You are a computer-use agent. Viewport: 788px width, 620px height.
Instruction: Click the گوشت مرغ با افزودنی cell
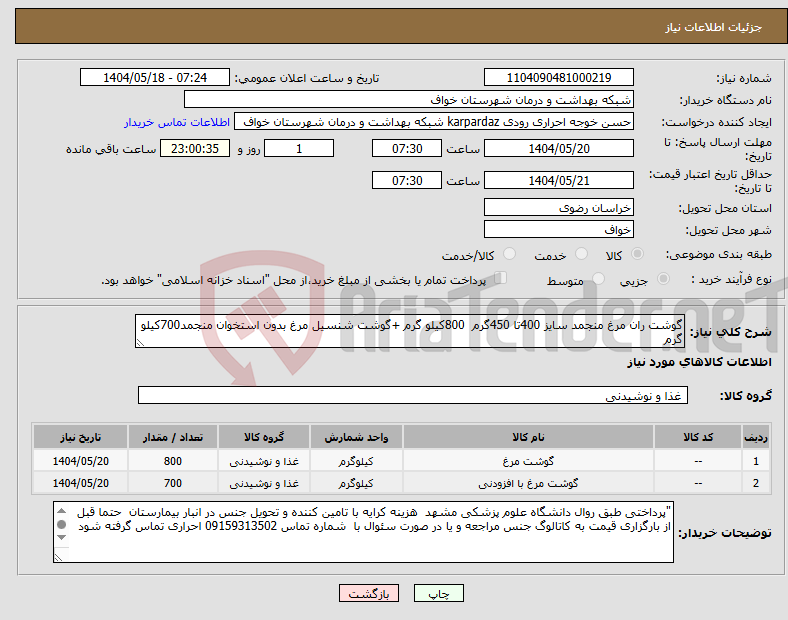click(x=528, y=483)
